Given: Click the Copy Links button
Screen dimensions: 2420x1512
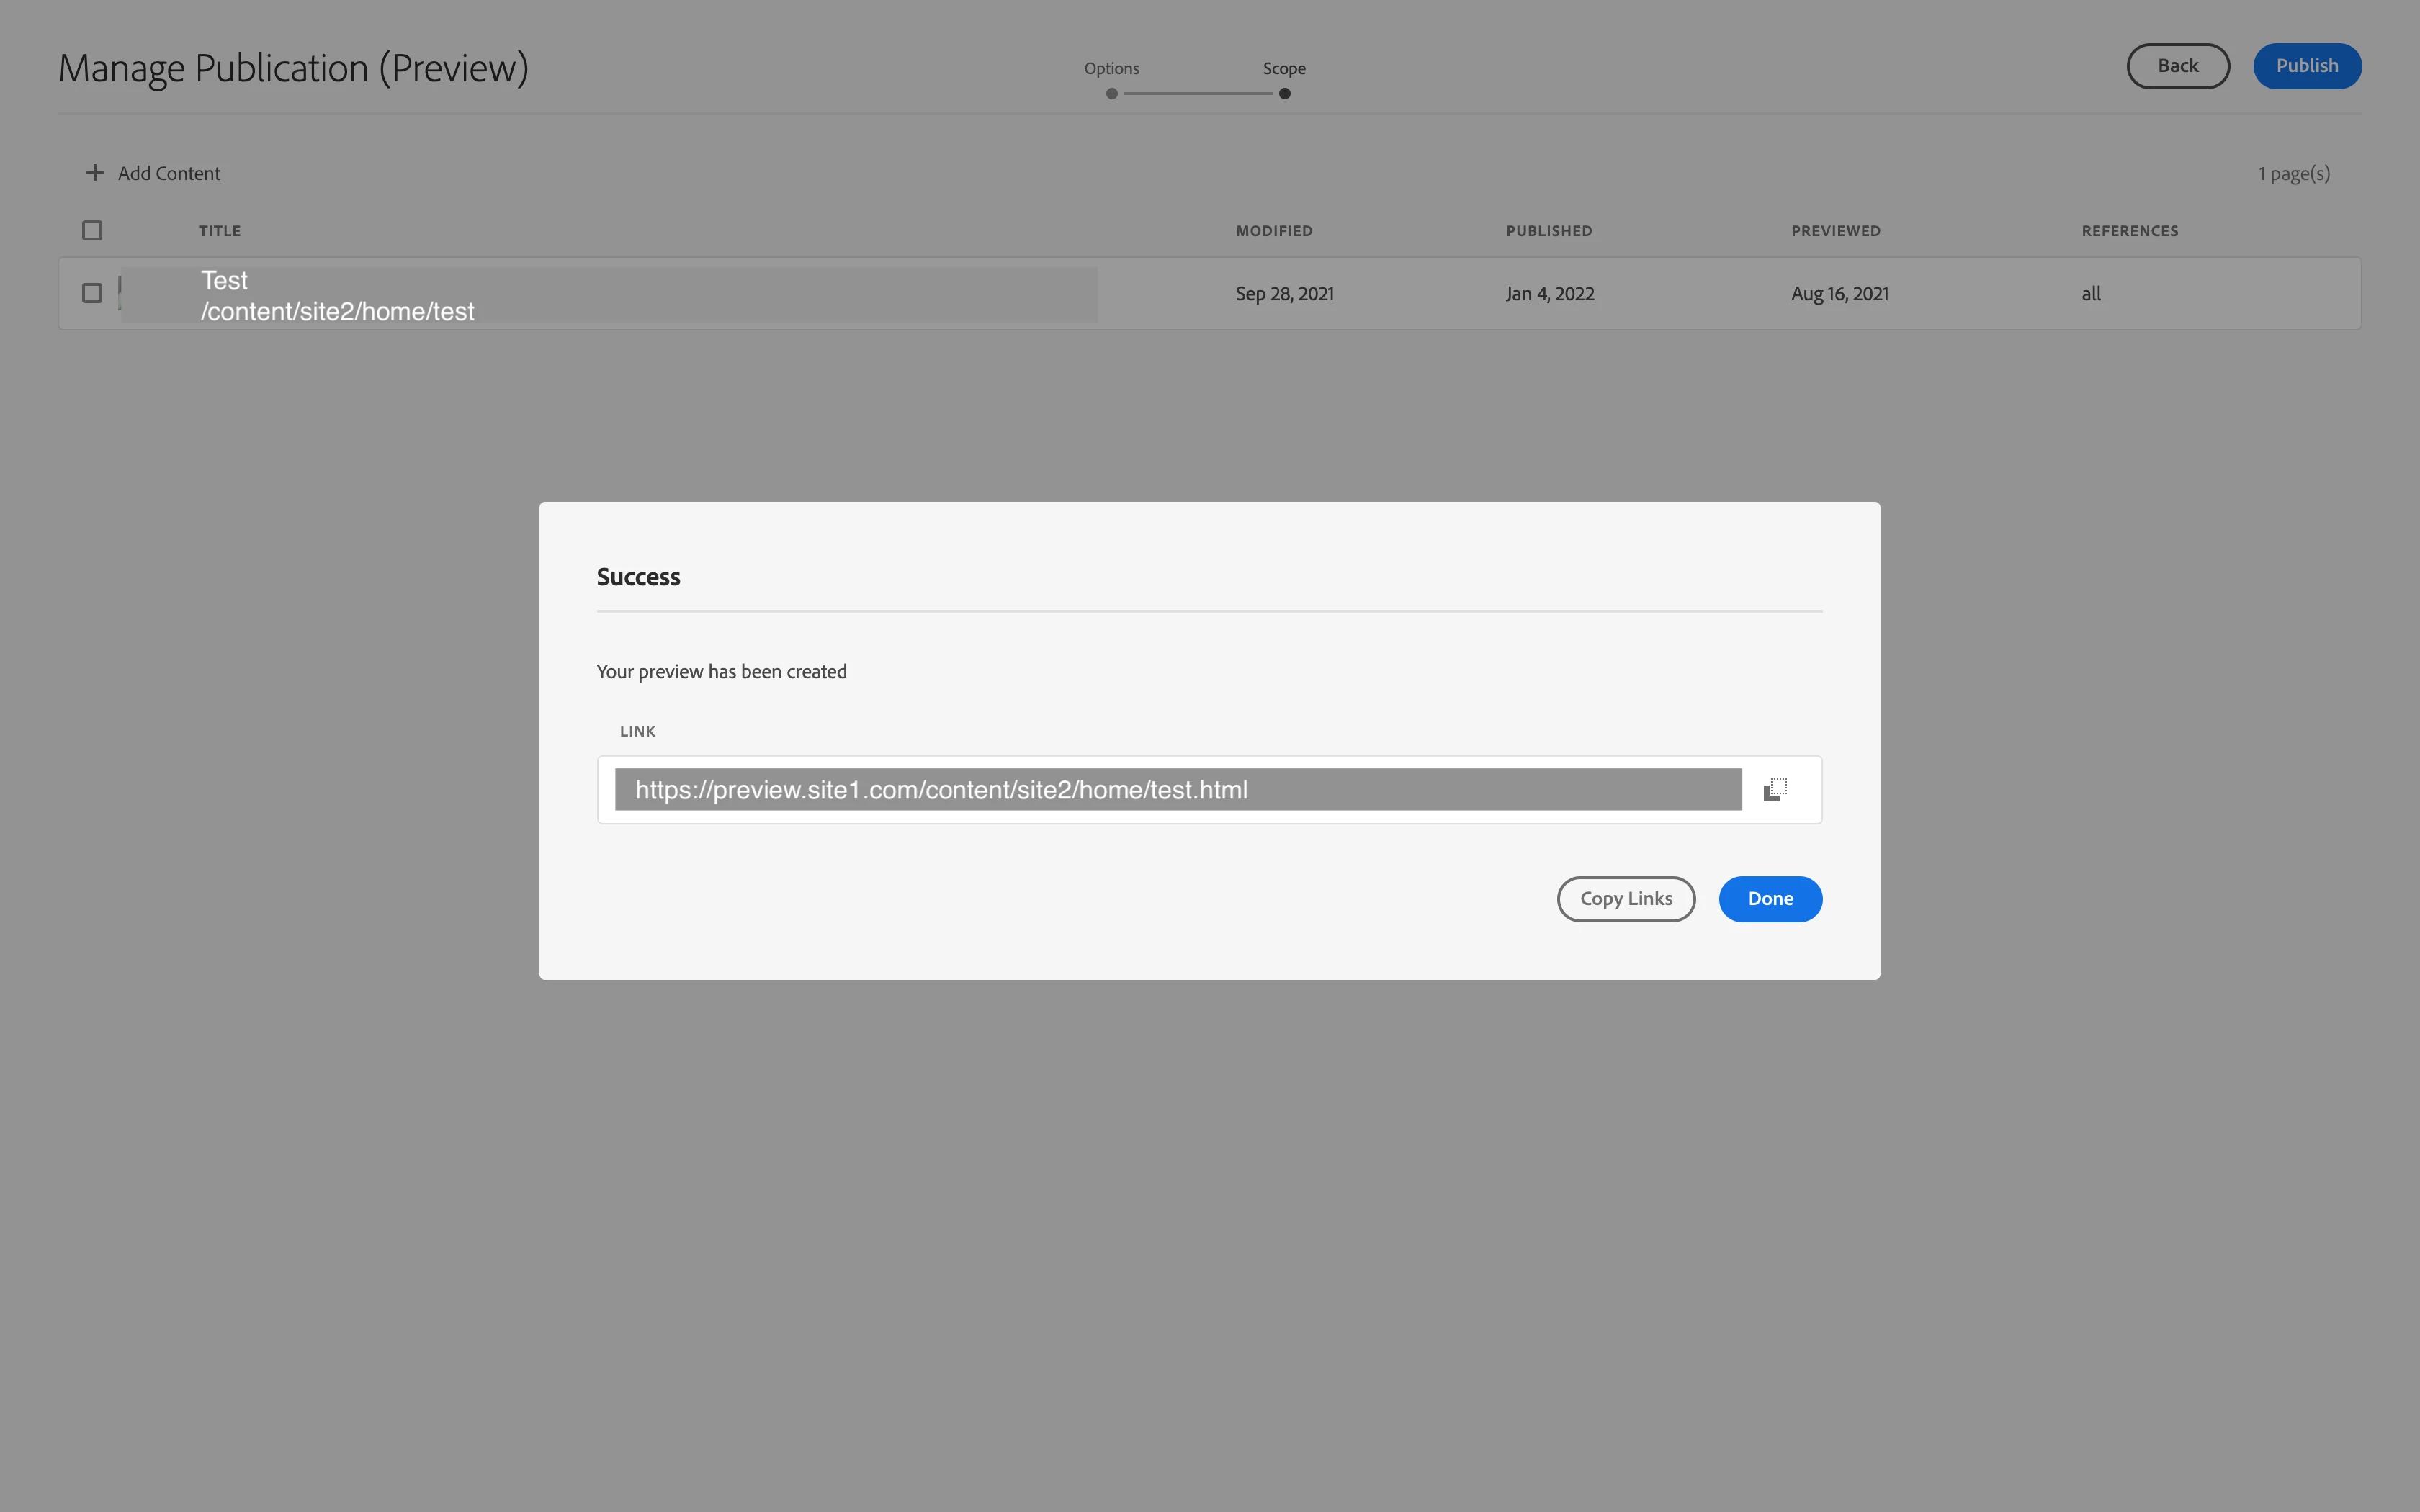Looking at the screenshot, I should pyautogui.click(x=1625, y=899).
